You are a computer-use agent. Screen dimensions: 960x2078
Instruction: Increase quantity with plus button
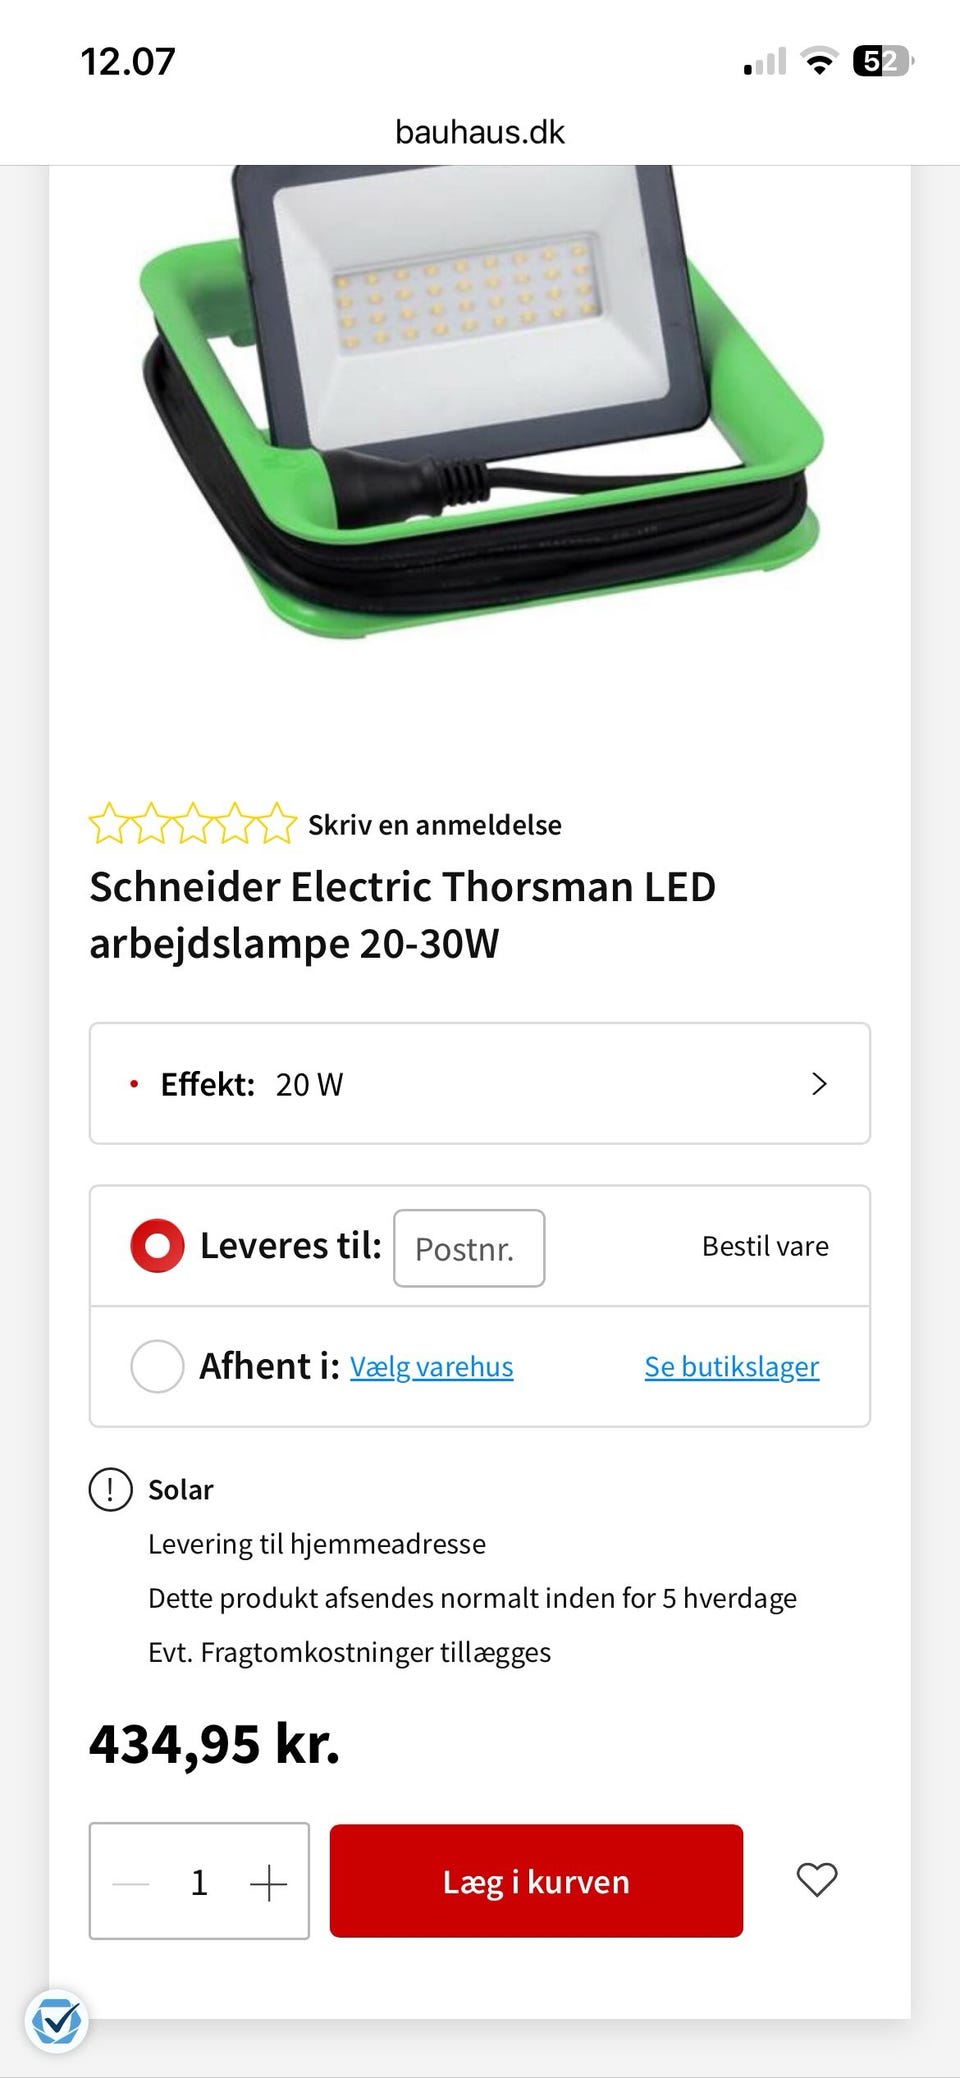268,1884
